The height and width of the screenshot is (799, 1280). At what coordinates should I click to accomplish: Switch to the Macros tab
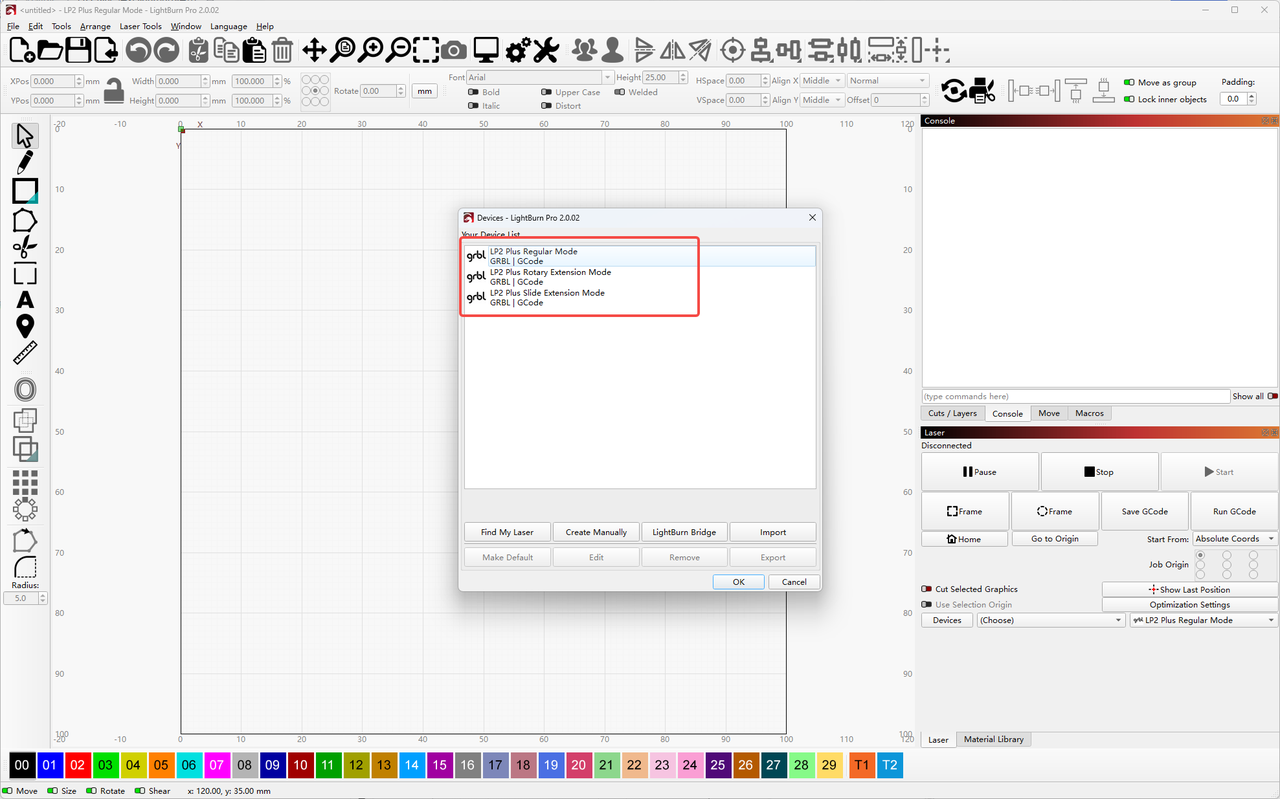click(x=1089, y=413)
